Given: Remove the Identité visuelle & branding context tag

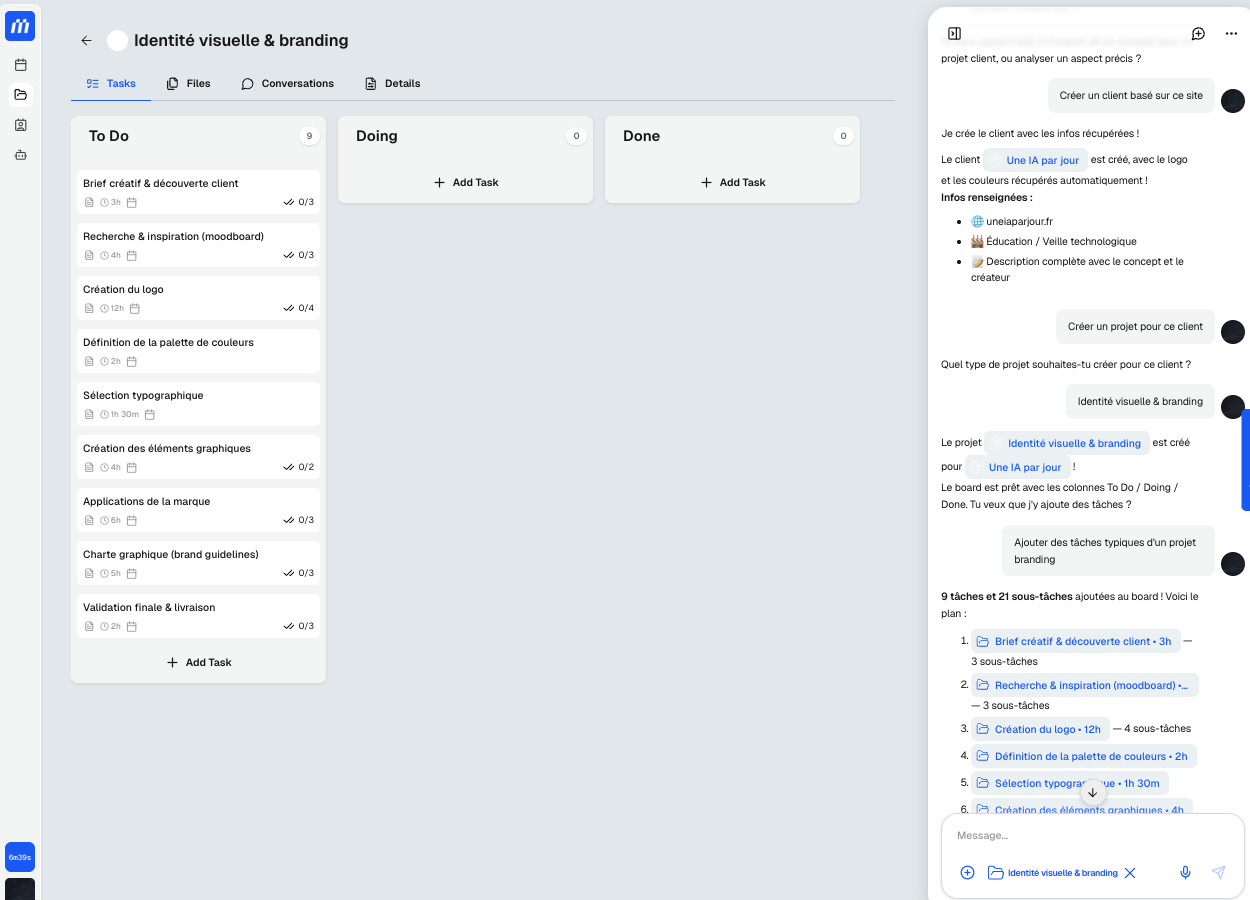Looking at the screenshot, I should point(1130,873).
